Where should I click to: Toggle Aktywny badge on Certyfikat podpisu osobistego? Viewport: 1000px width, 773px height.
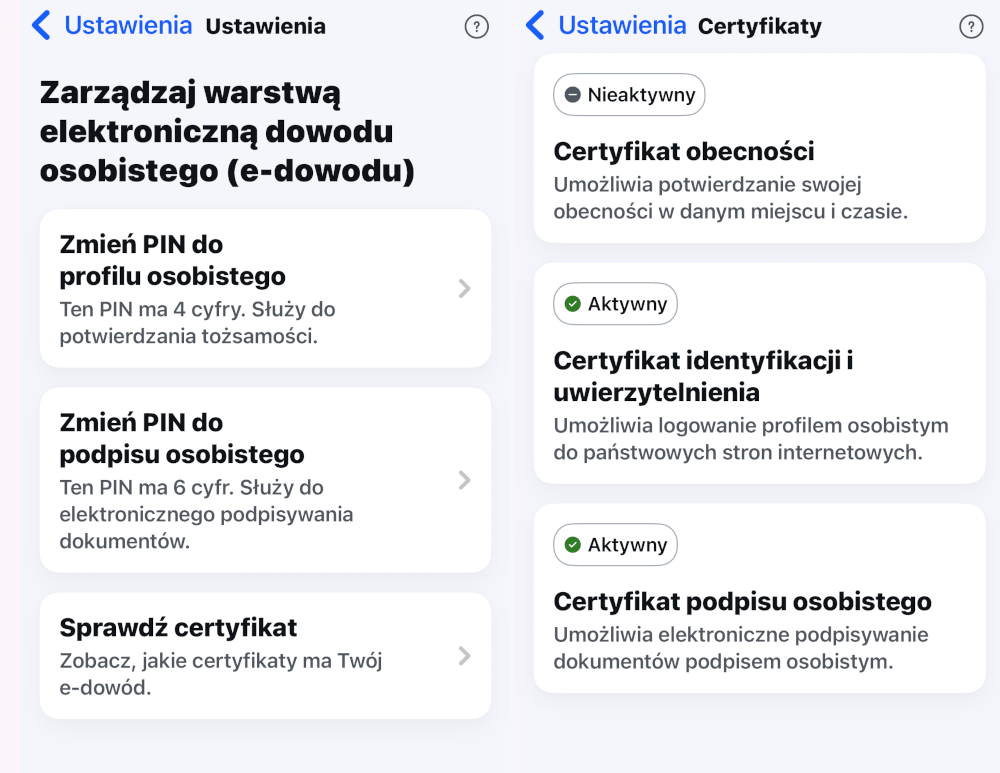tap(615, 545)
